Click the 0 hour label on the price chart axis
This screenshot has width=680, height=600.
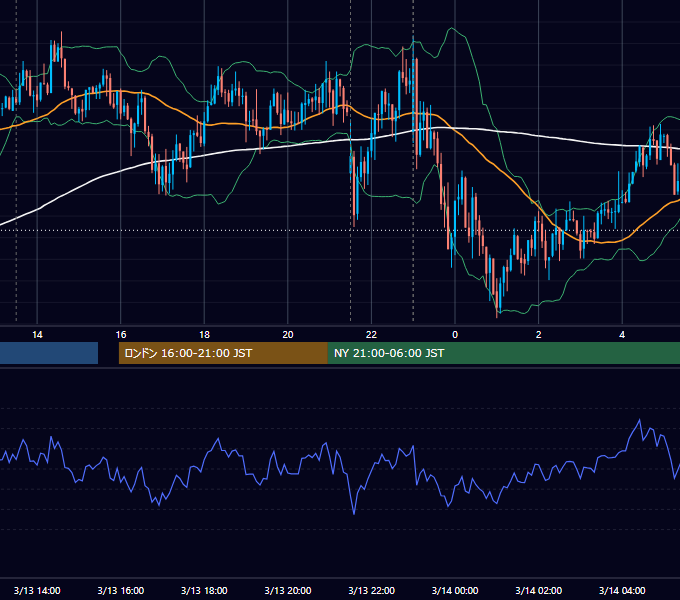(455, 334)
